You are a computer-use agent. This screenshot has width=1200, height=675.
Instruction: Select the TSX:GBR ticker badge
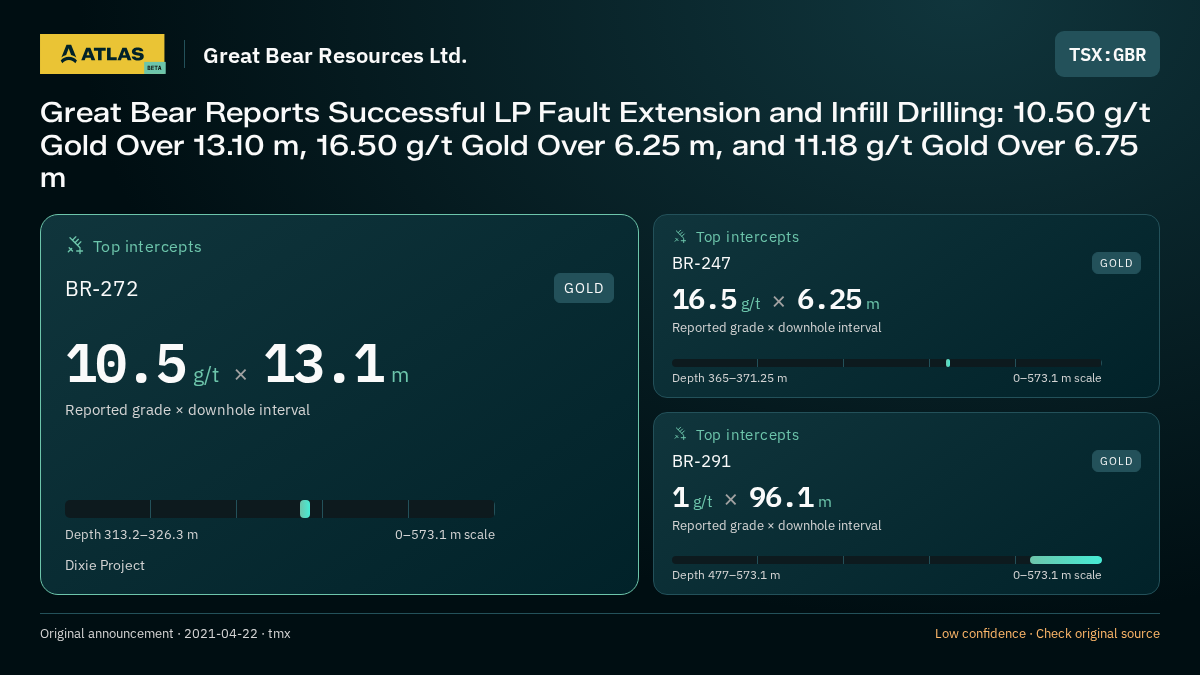(1107, 54)
